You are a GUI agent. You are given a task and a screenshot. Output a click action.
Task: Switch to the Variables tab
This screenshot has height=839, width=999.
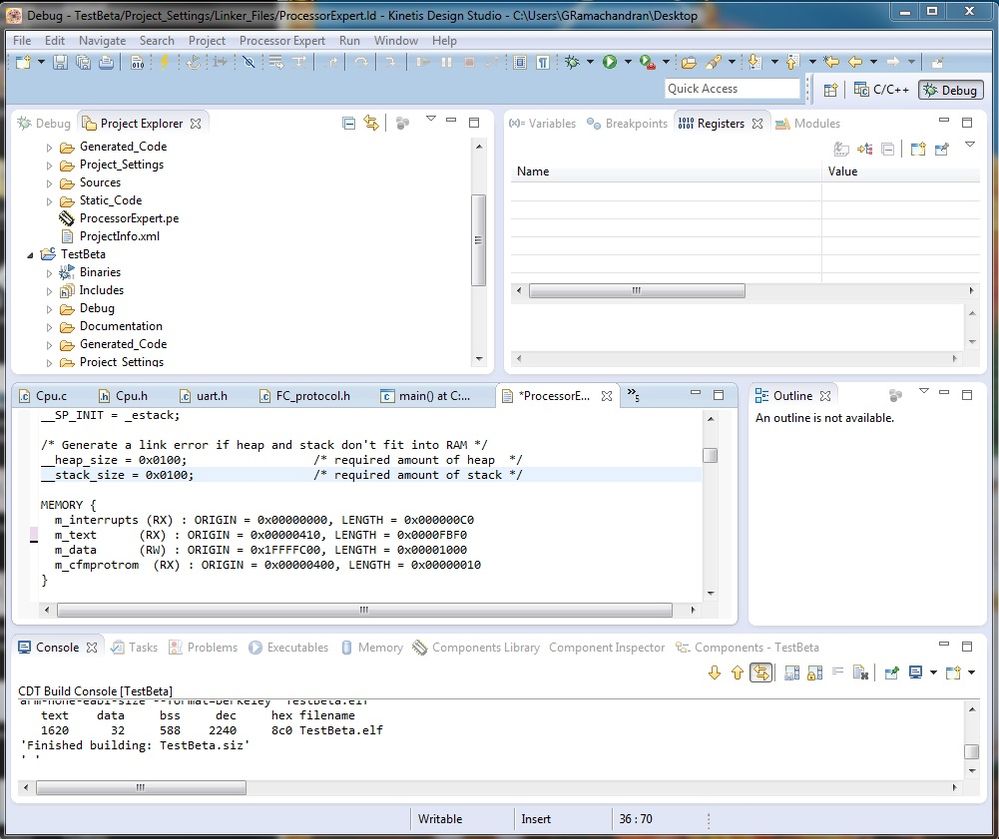tap(542, 123)
